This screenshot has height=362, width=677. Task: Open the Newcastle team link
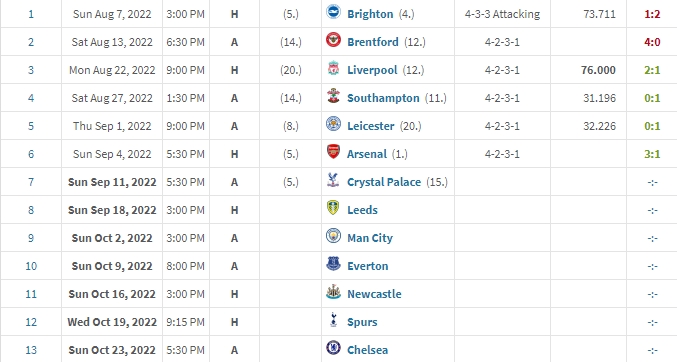tap(374, 294)
